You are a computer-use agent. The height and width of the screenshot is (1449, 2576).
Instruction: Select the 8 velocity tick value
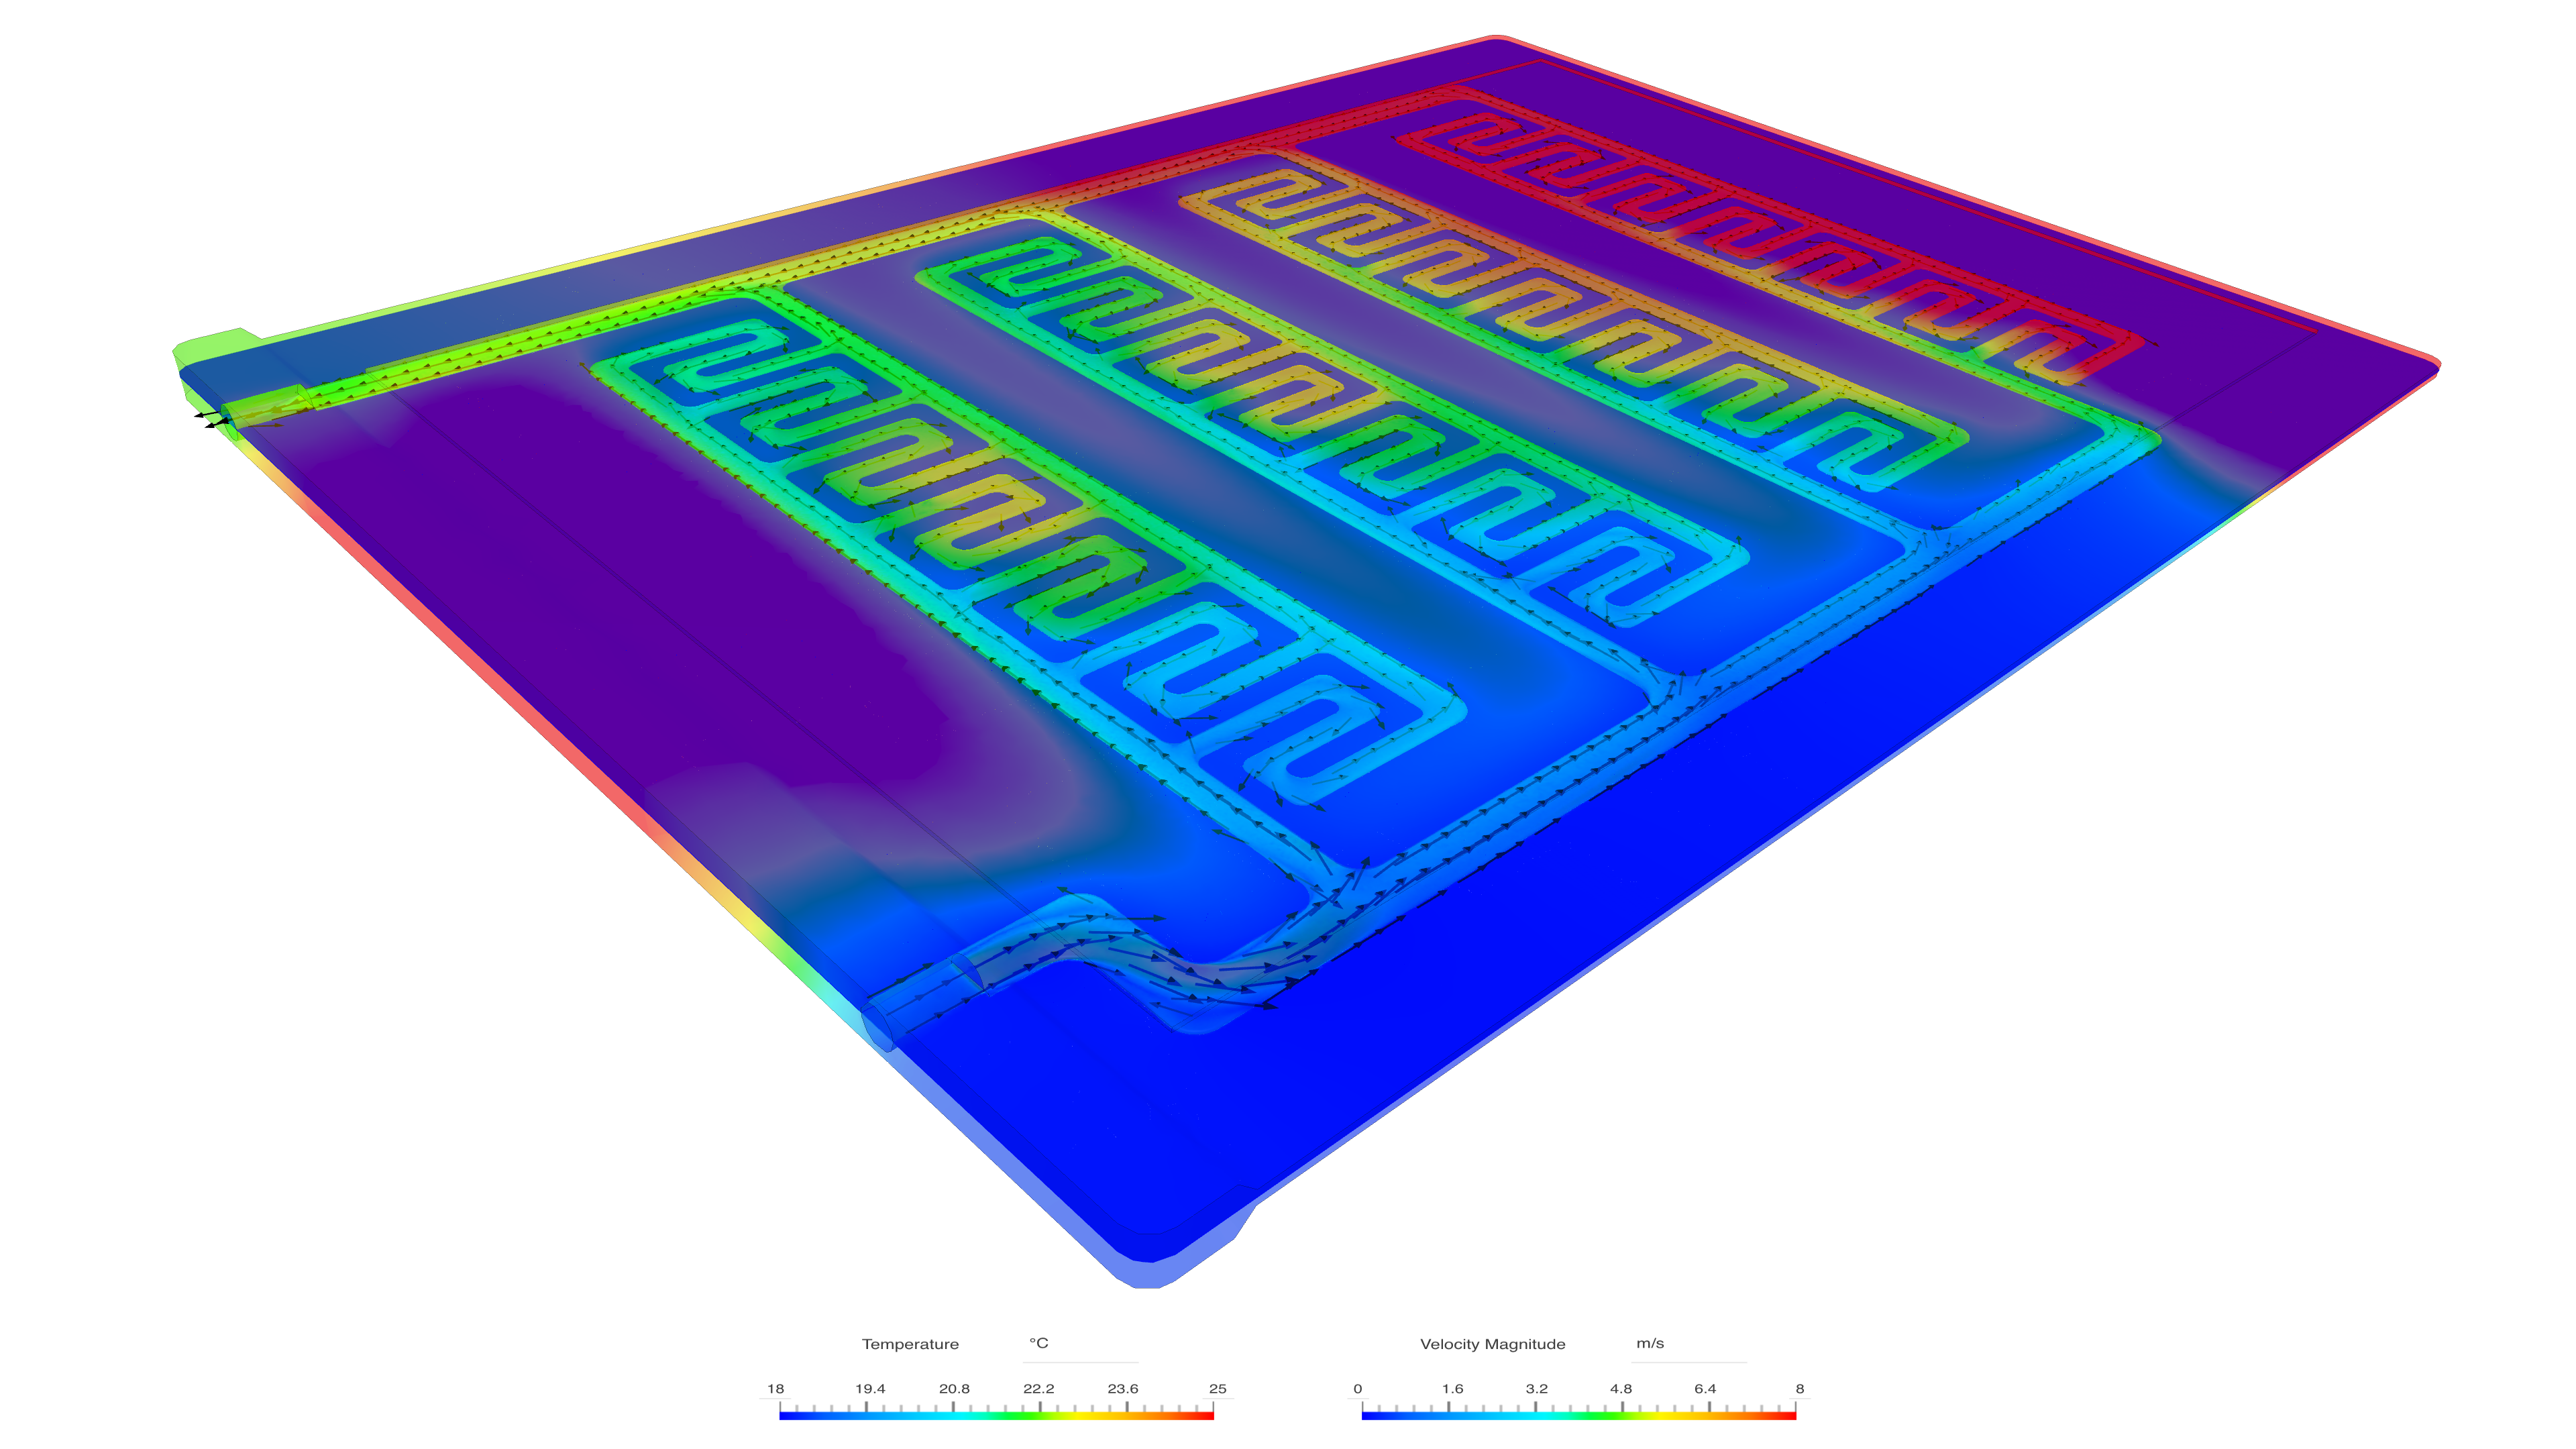pos(1800,1389)
